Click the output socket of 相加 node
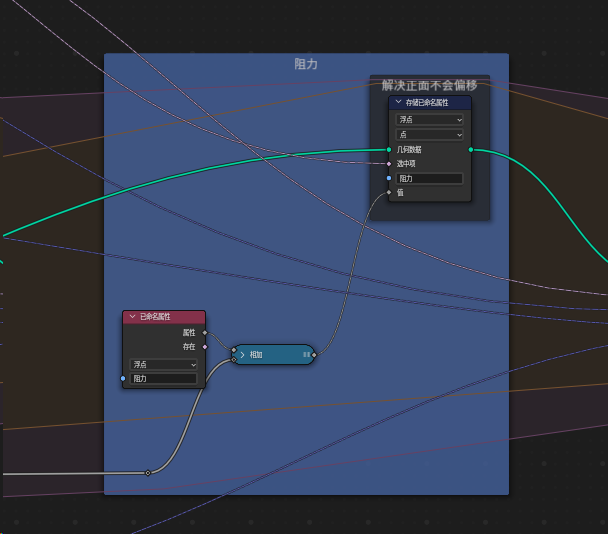Screen dimensions: 608x534 (x=314, y=355)
